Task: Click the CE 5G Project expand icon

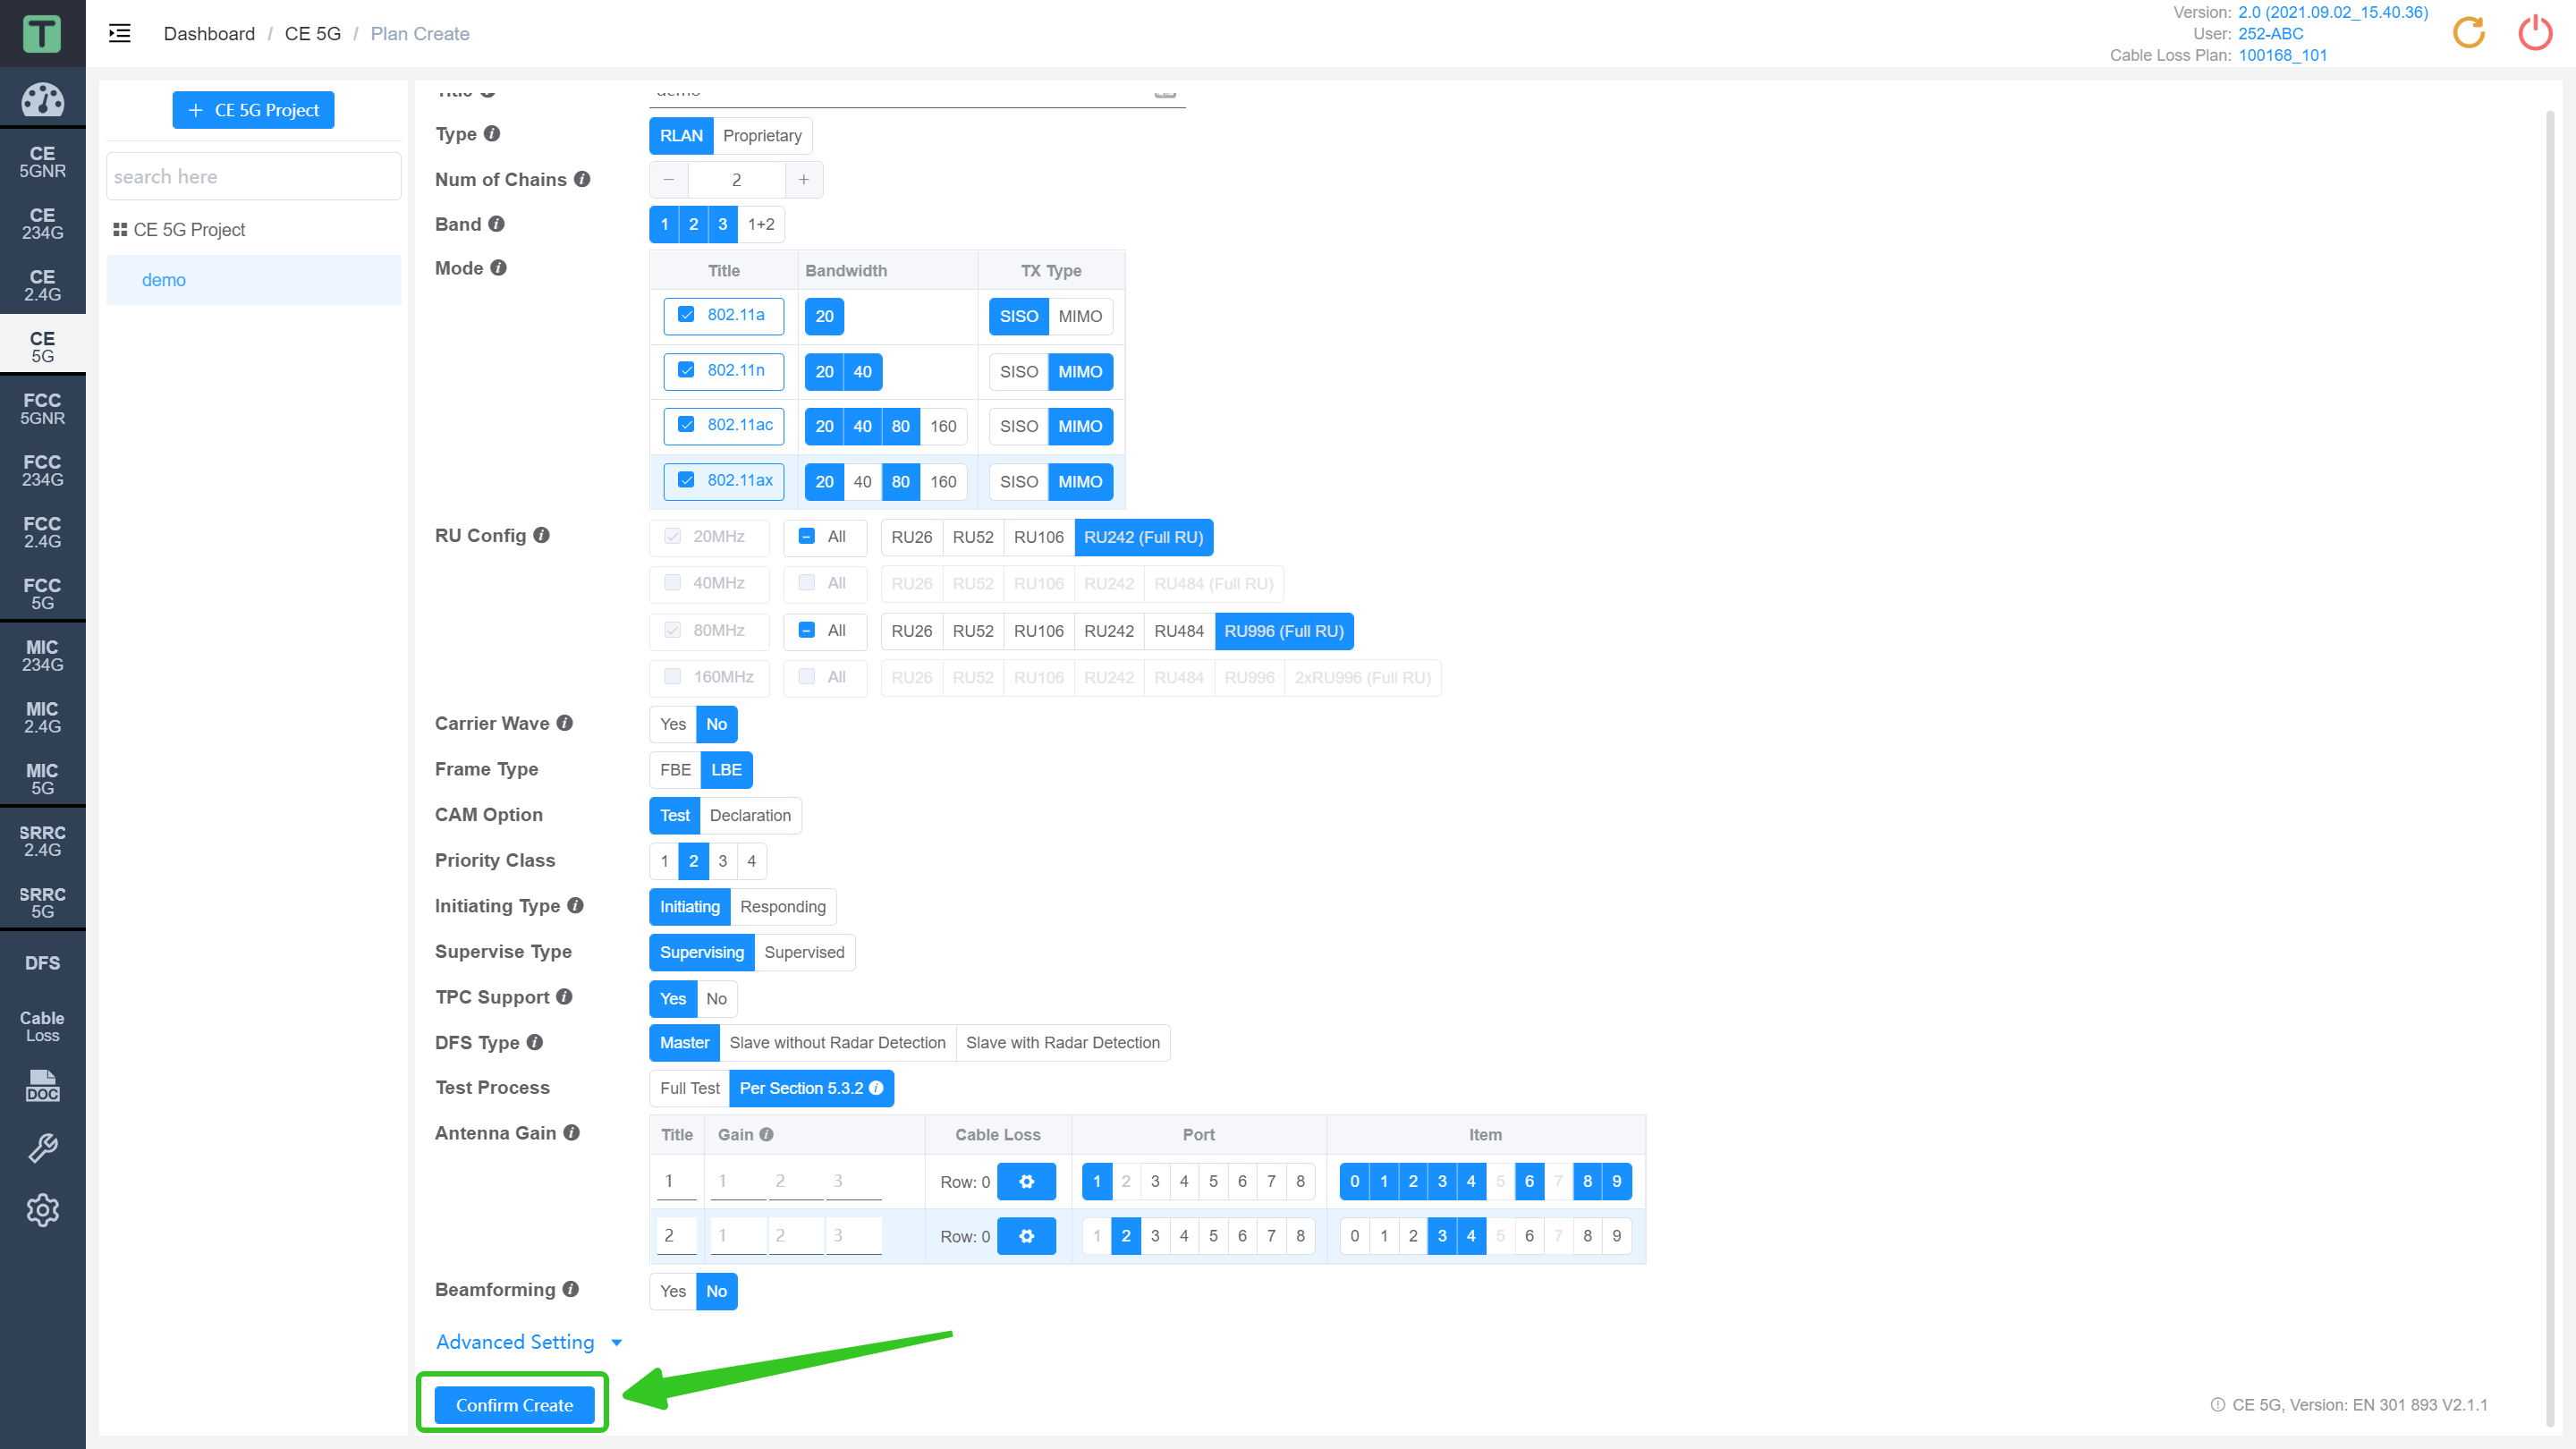Action: coord(119,228)
